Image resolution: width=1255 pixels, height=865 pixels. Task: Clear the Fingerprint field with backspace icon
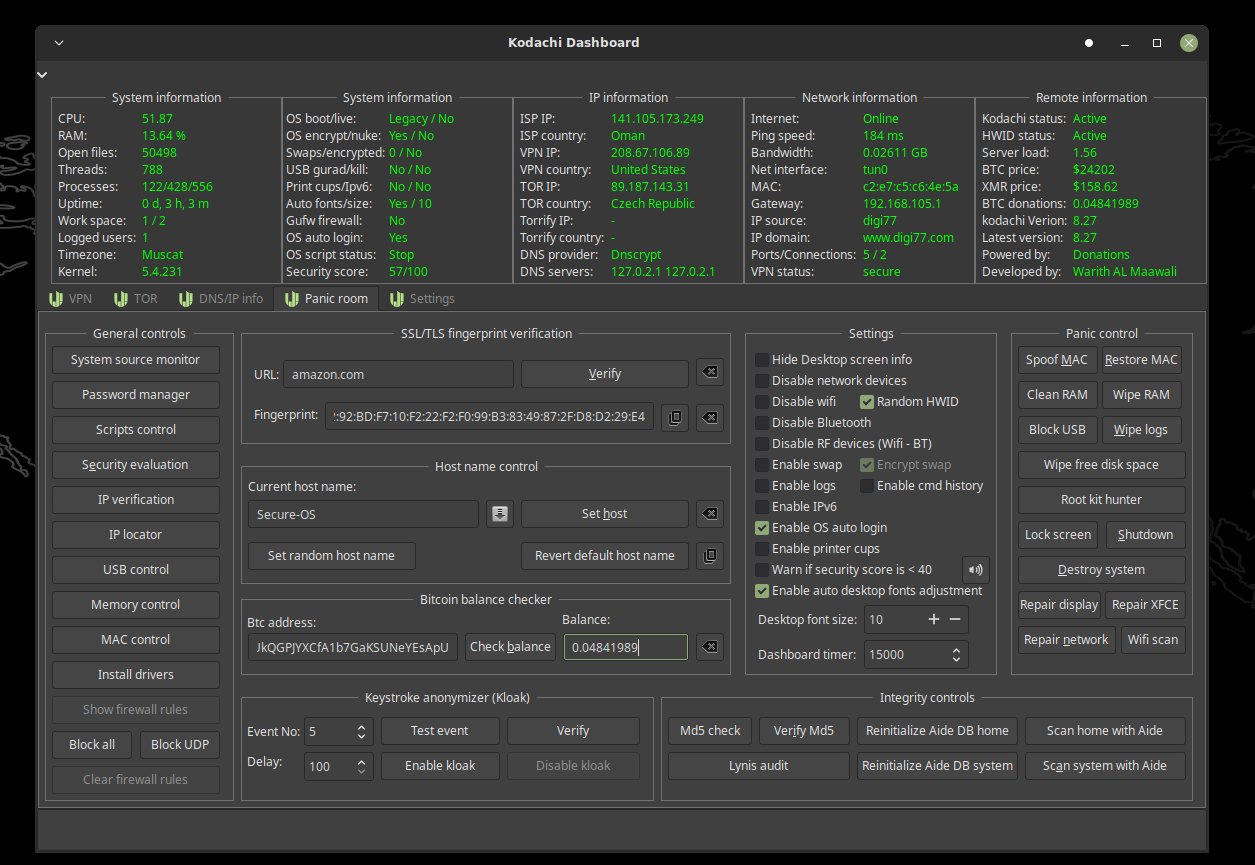click(x=709, y=417)
